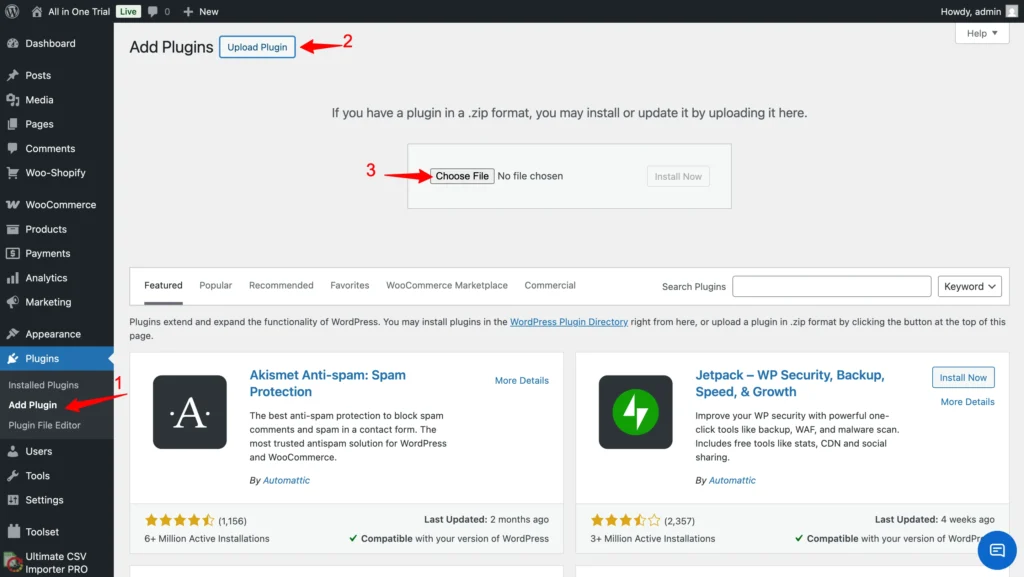This screenshot has height=577, width=1024.
Task: Click inside the Search Plugins field
Action: [x=831, y=285]
